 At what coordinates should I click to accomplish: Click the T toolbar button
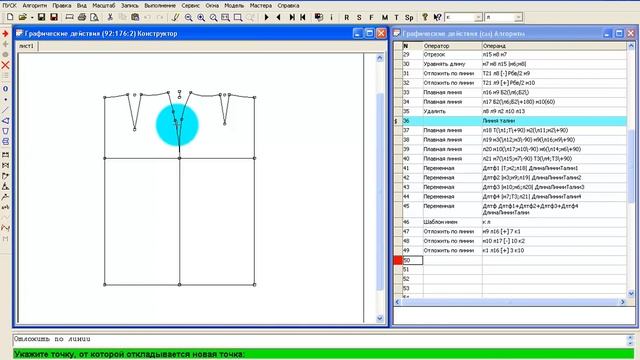tap(396, 17)
